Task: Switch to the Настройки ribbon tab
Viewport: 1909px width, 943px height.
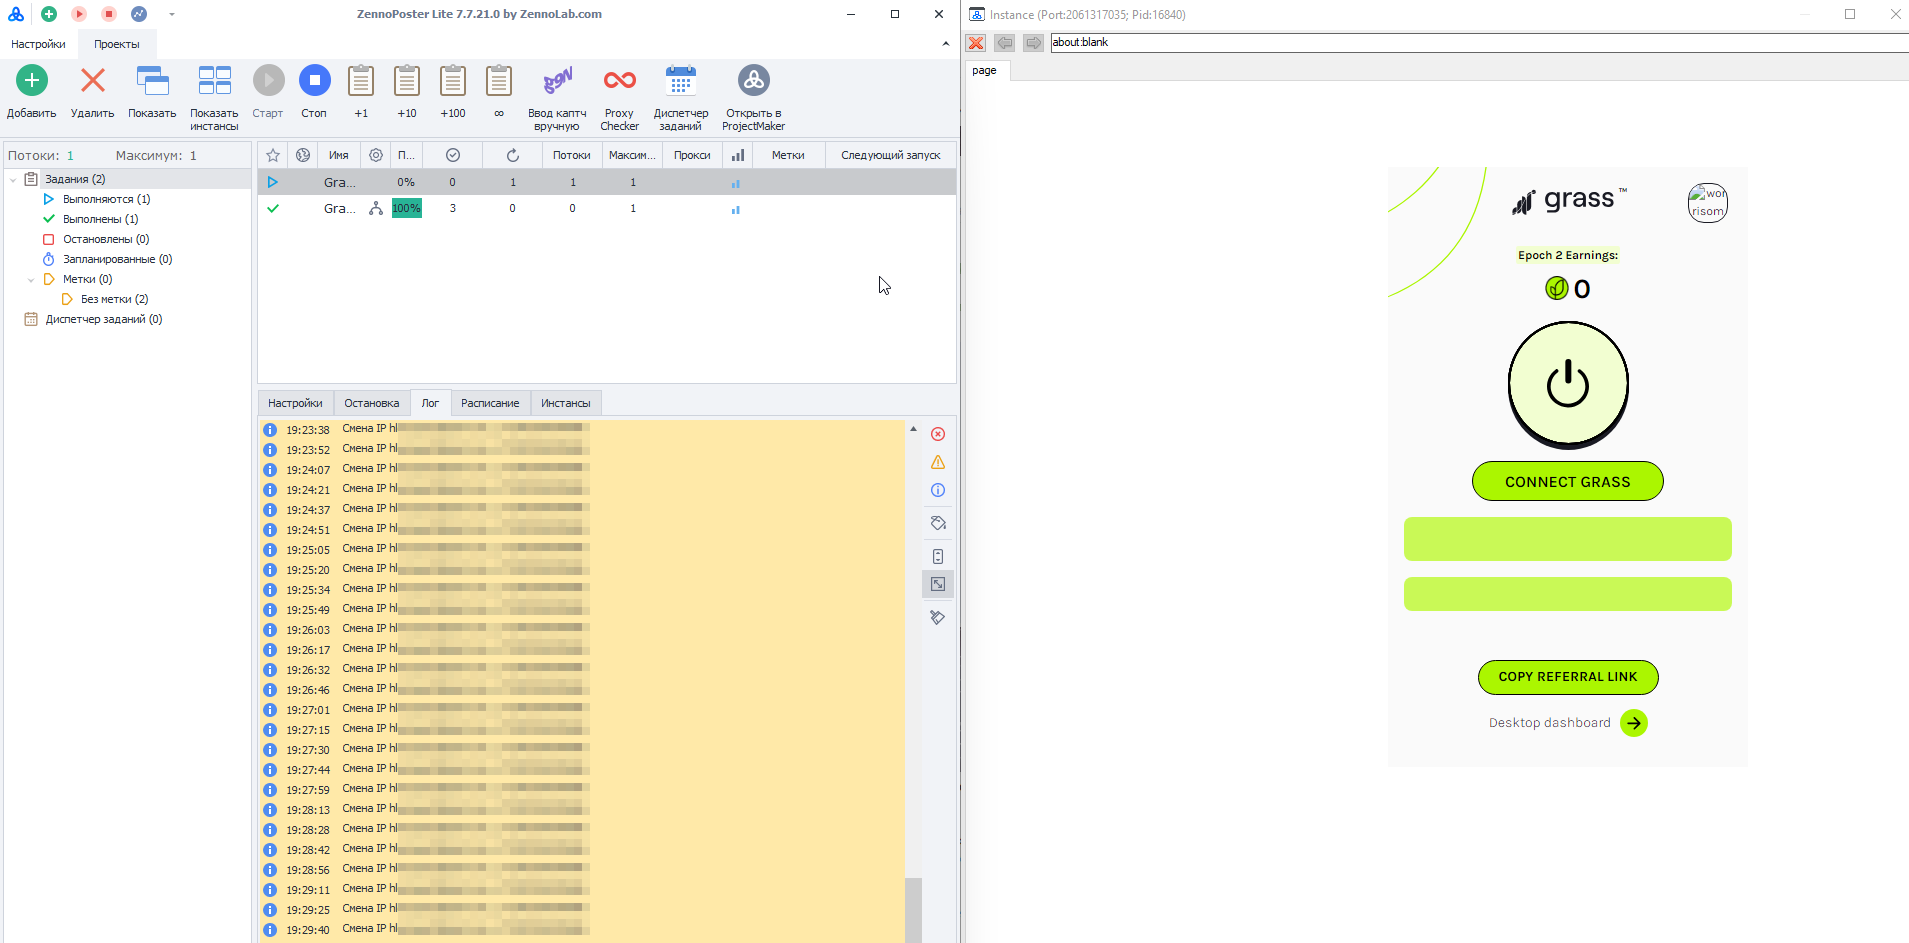Action: 38,44
